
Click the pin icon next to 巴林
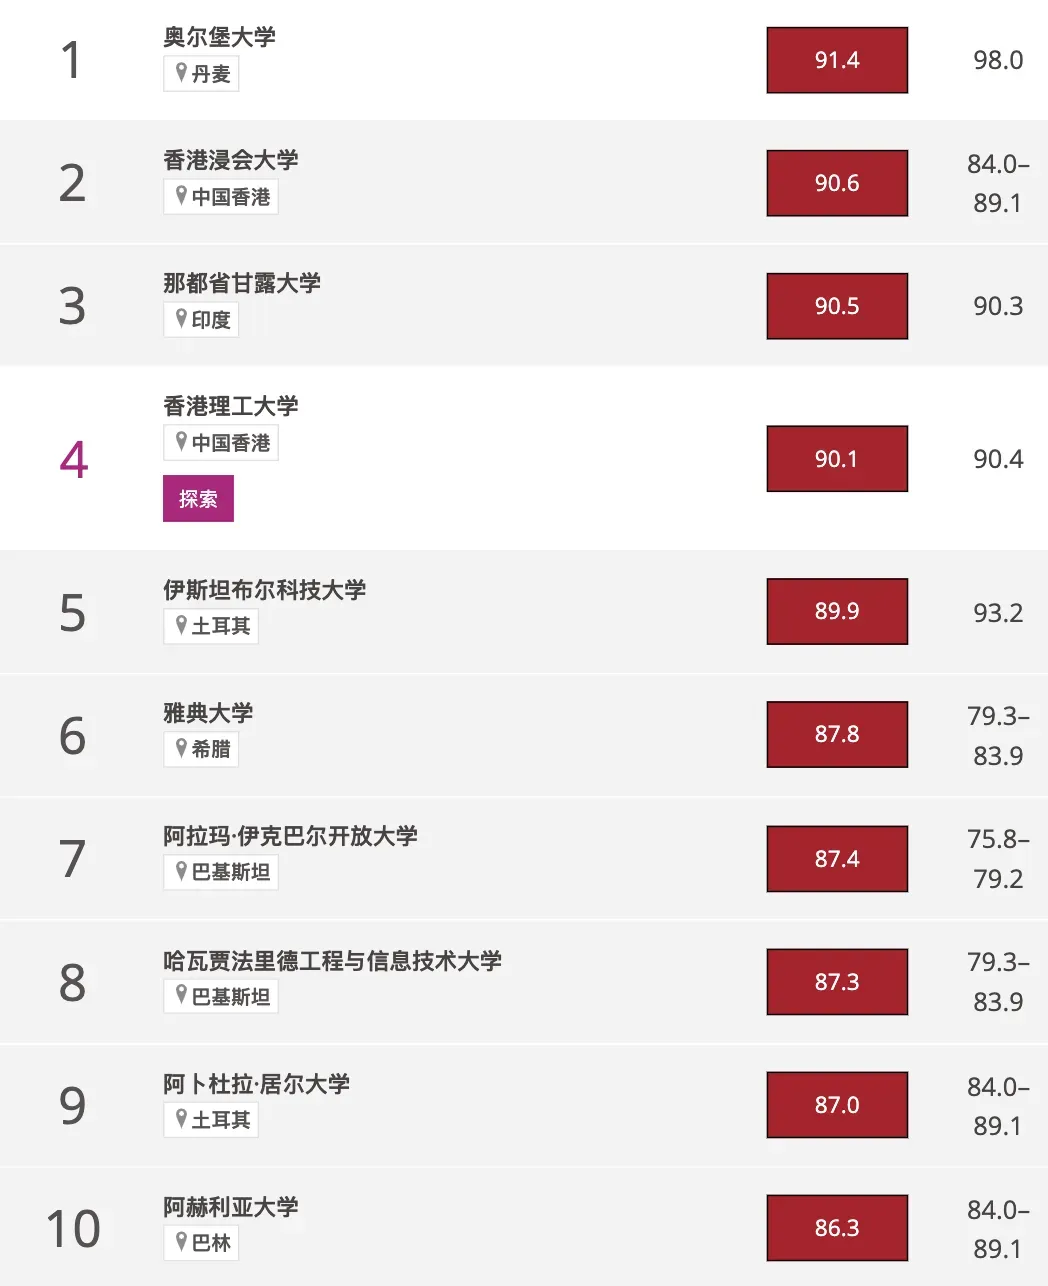pos(181,1241)
